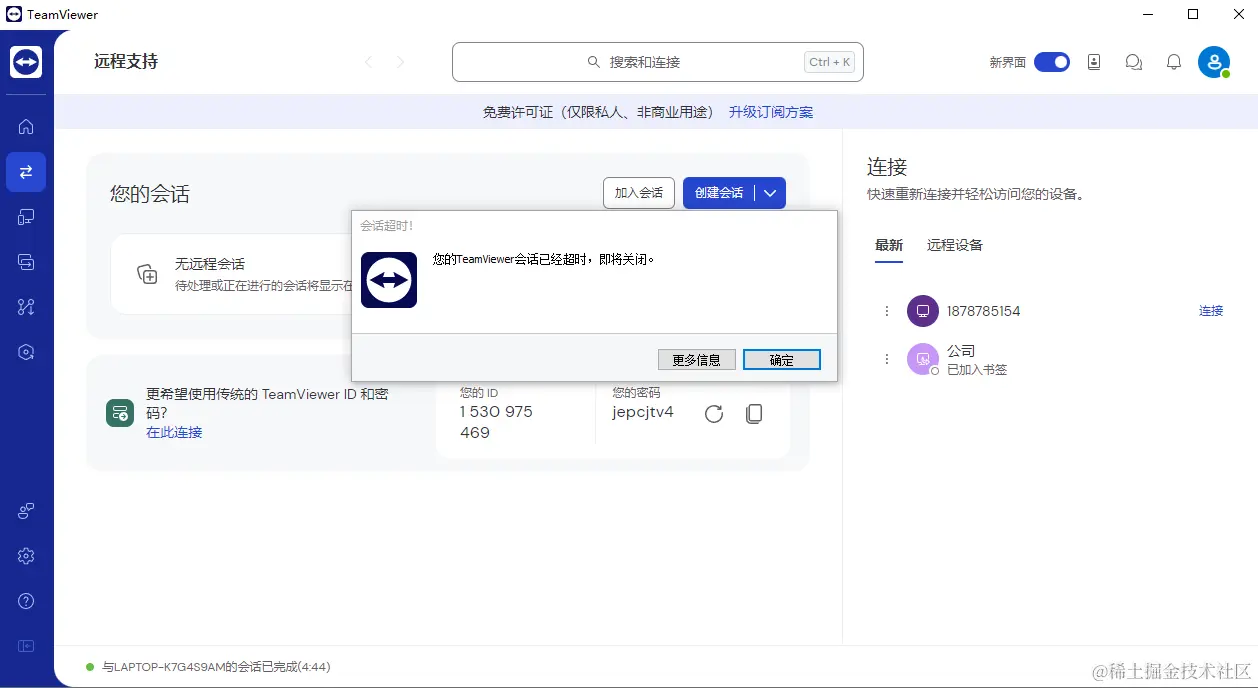This screenshot has width=1258, height=688.
Task: Open the integrations icon in the lower sidebar
Action: coord(26,511)
